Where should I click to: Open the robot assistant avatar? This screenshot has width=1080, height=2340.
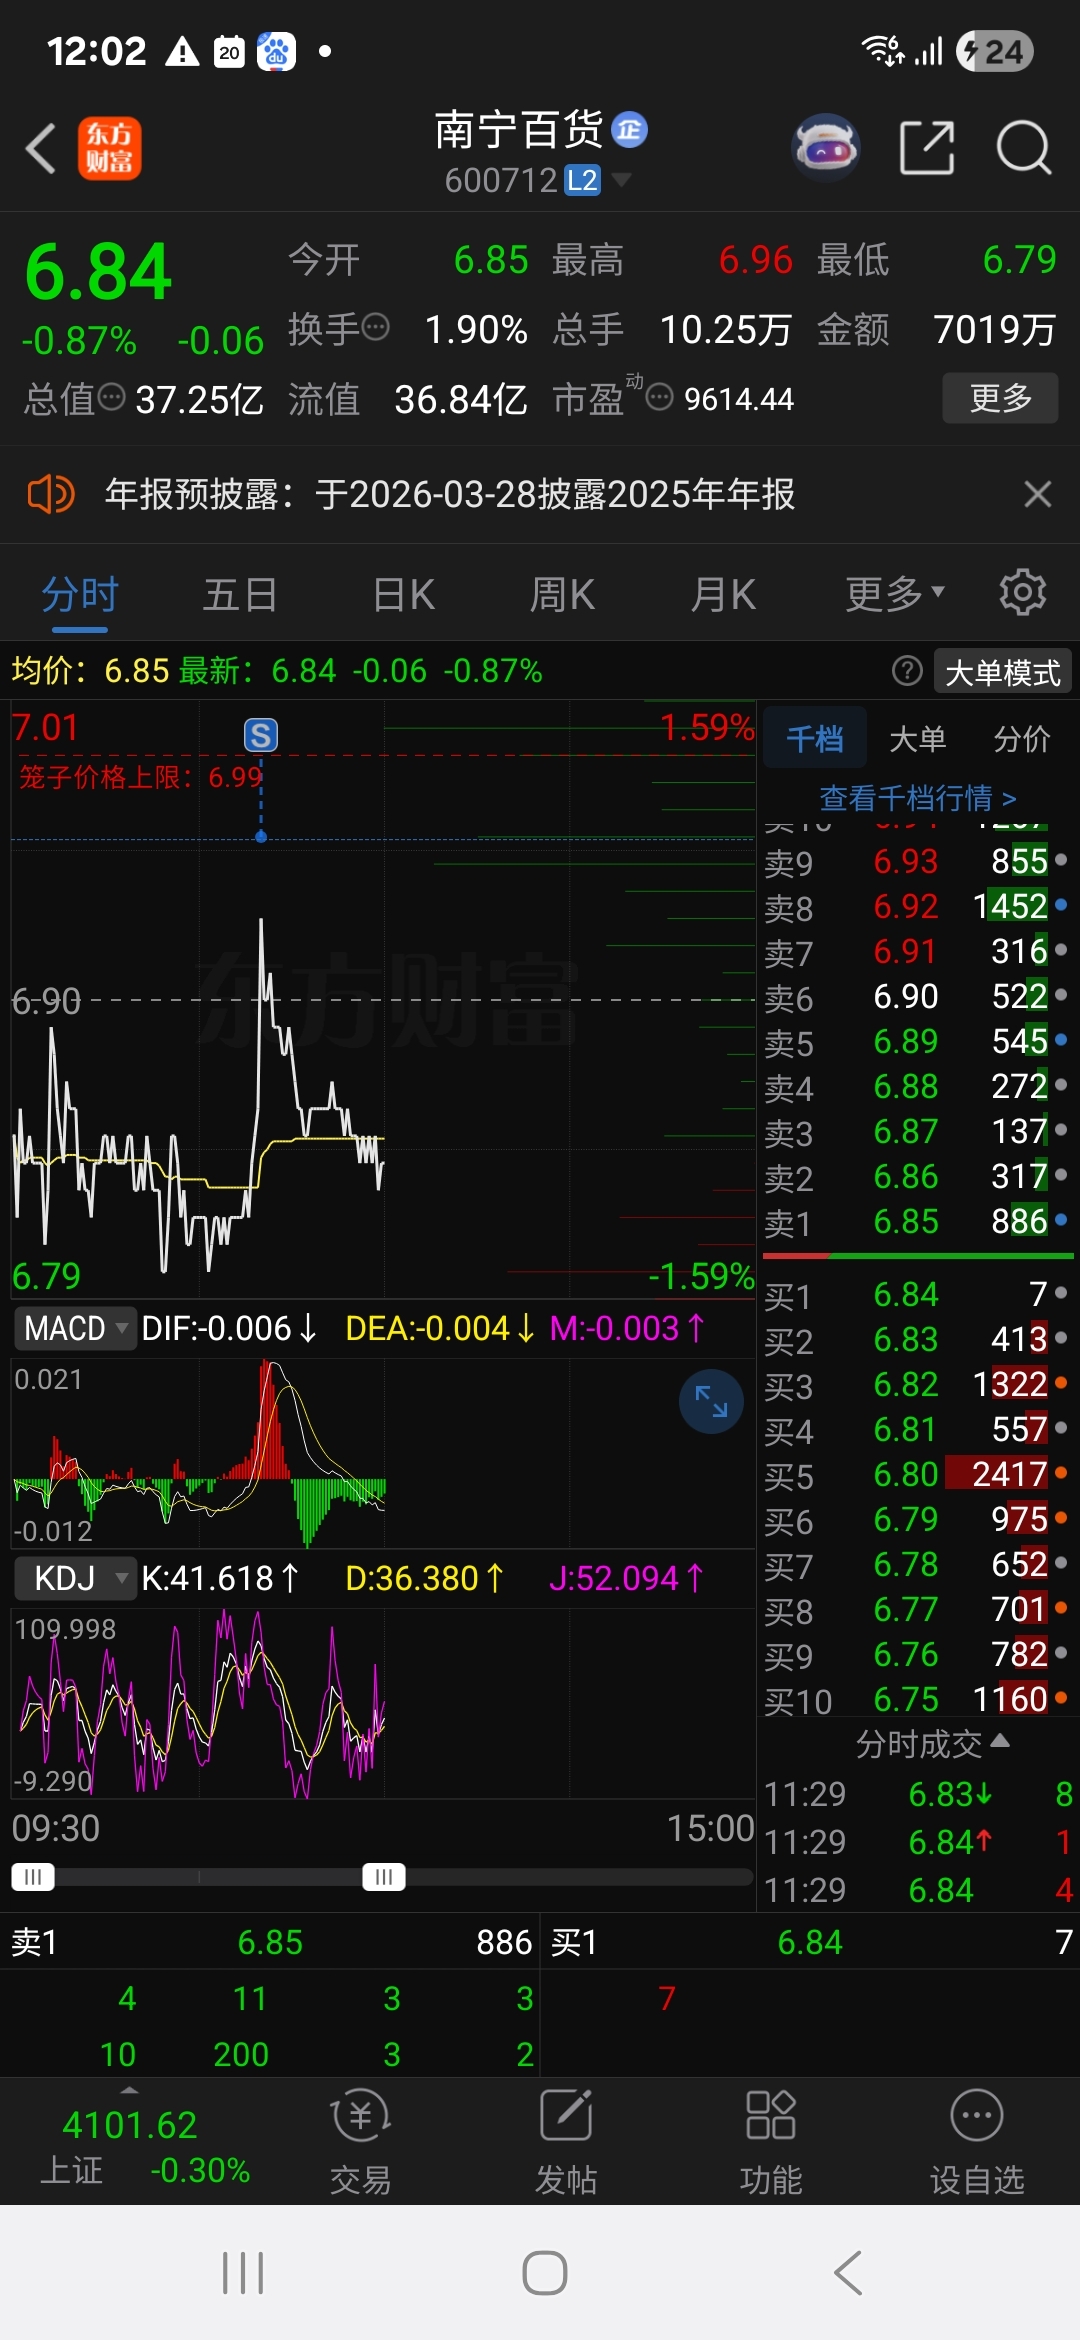click(826, 148)
